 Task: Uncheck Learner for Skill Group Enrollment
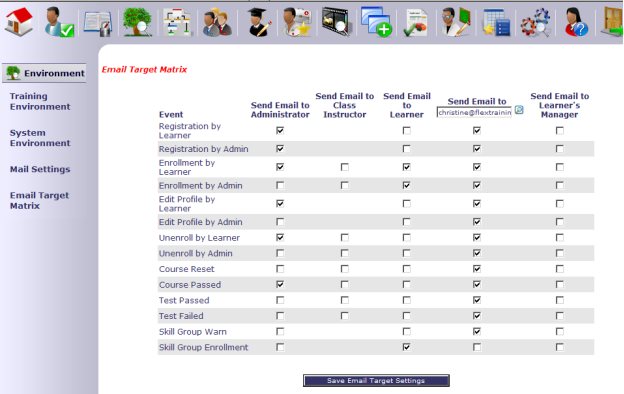[406, 347]
